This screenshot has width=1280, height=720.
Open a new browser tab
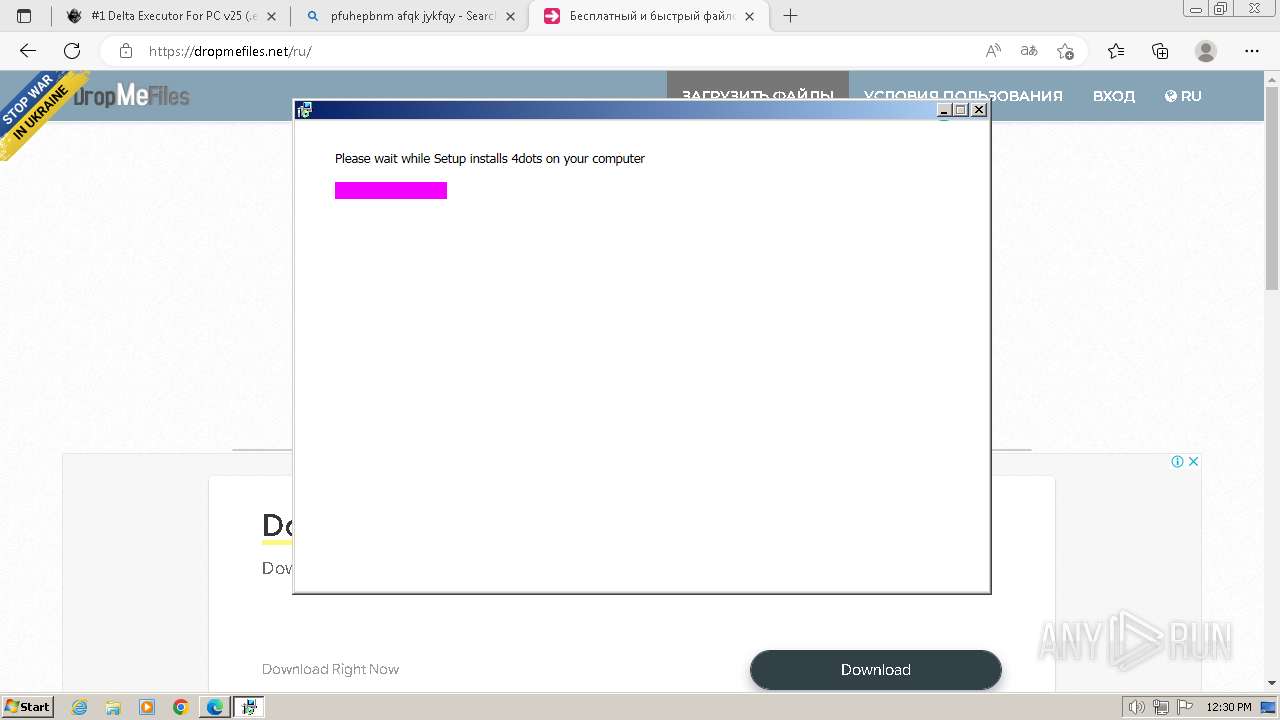pos(790,16)
